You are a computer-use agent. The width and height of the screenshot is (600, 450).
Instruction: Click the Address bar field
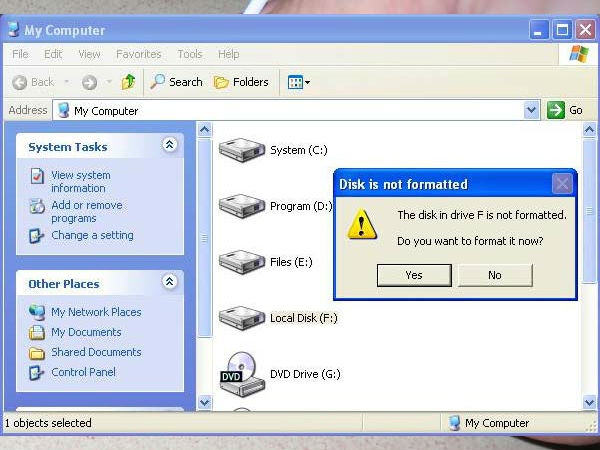(296, 110)
